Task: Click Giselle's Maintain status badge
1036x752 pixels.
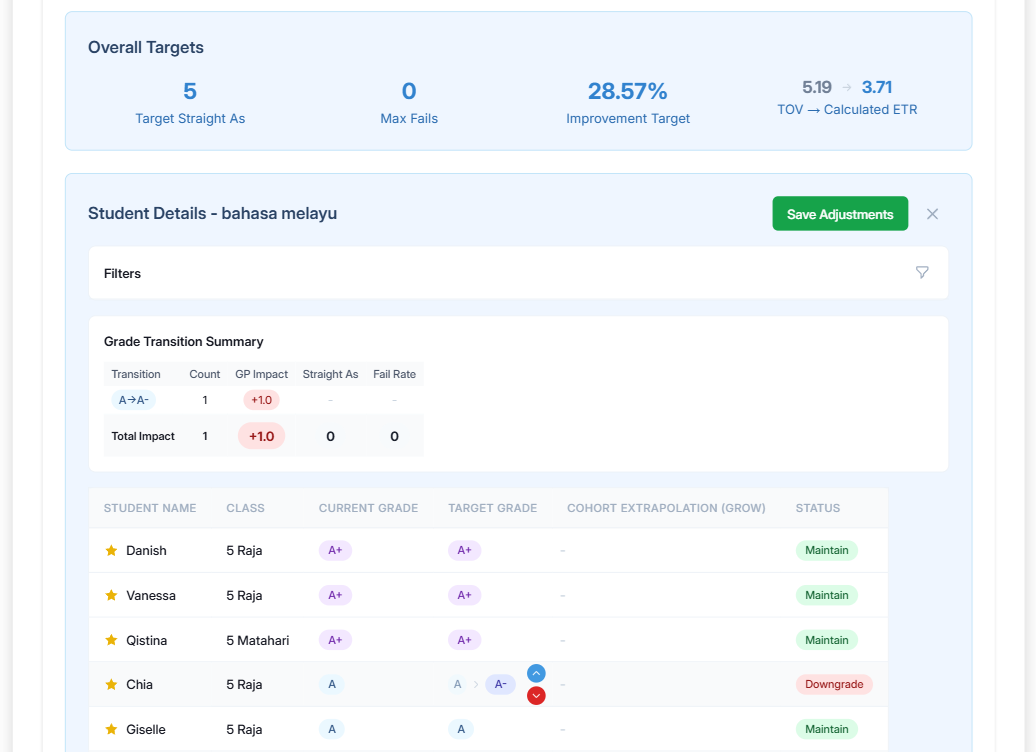Action: point(827,729)
